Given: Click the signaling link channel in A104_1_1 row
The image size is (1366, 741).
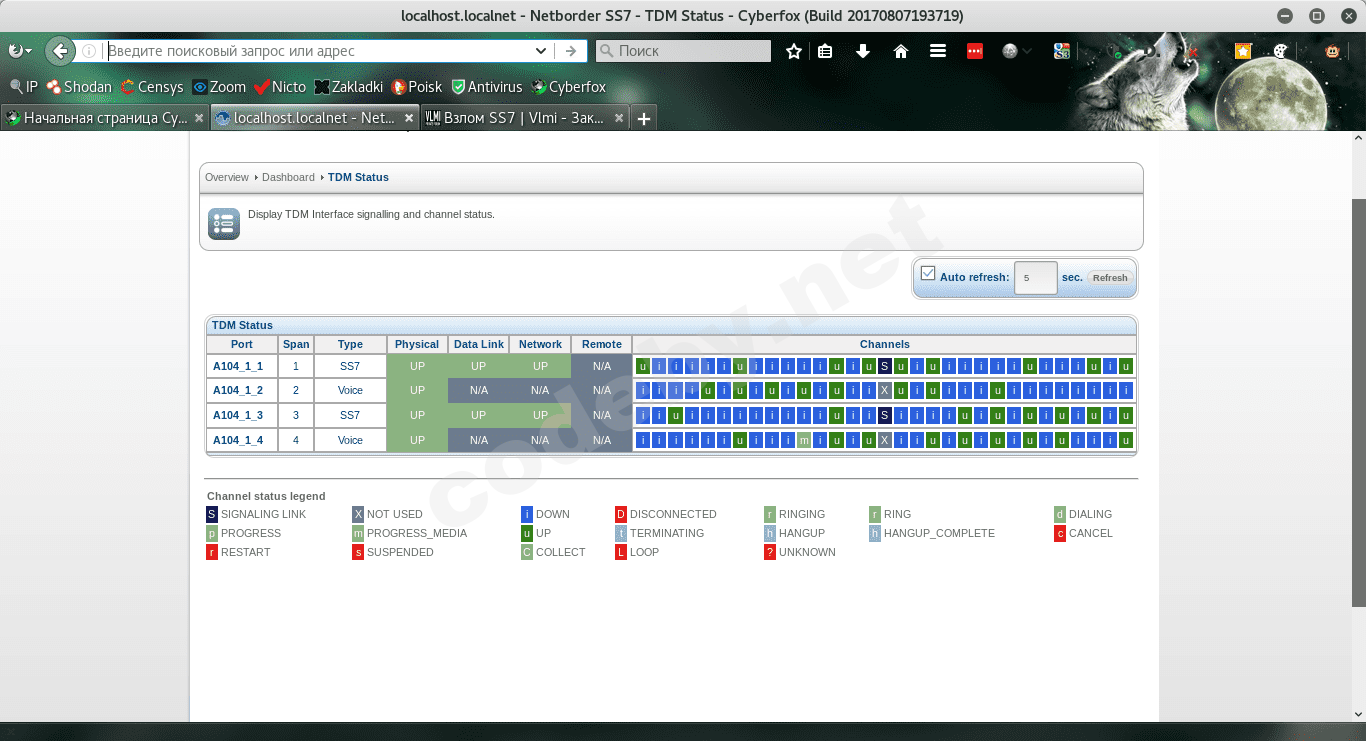Looking at the screenshot, I should click(884, 366).
